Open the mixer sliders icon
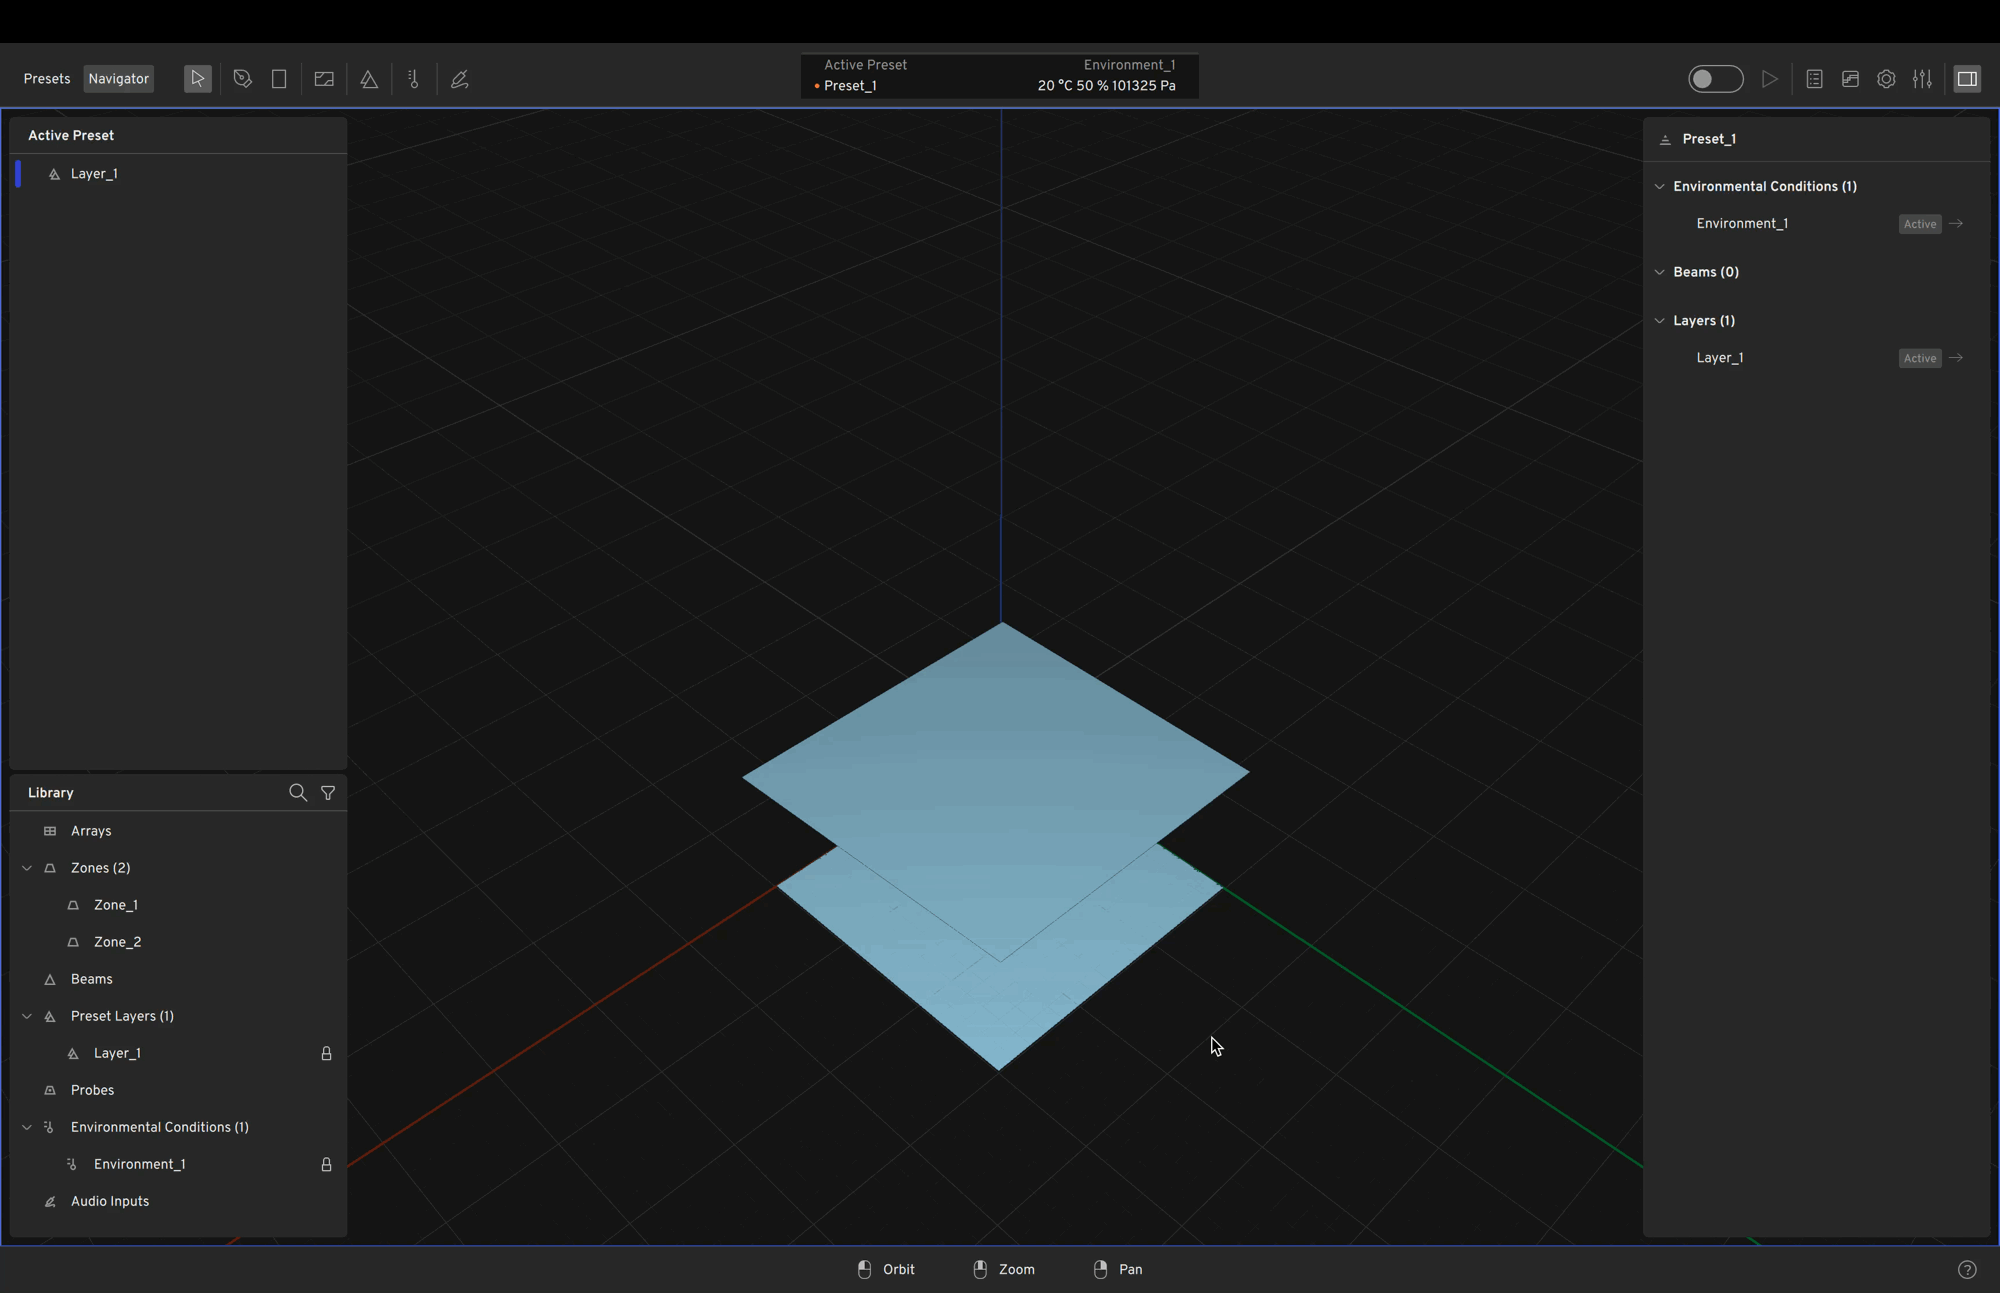This screenshot has height=1293, width=2000. click(1922, 79)
